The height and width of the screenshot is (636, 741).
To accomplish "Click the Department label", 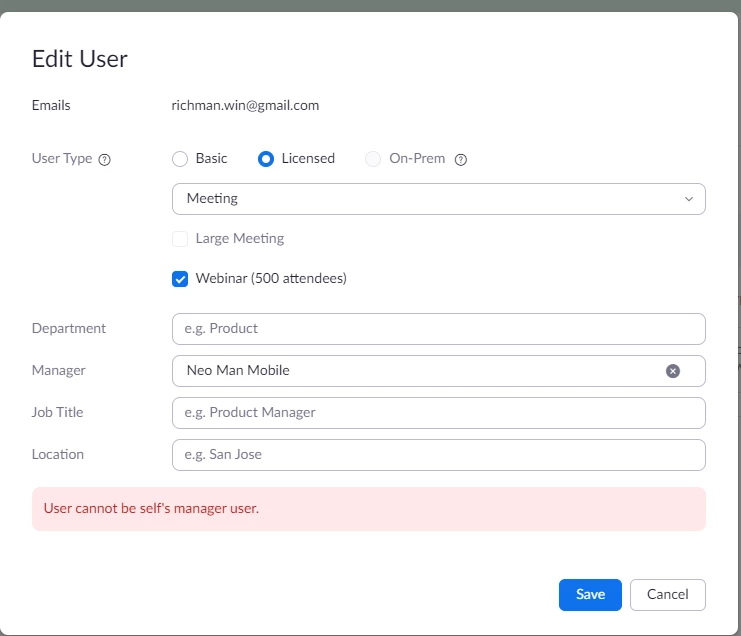I will click(69, 328).
